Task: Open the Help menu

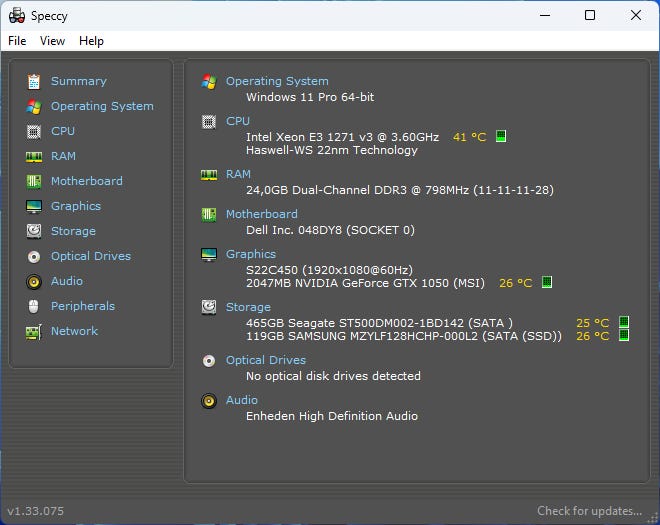Action: (91, 41)
